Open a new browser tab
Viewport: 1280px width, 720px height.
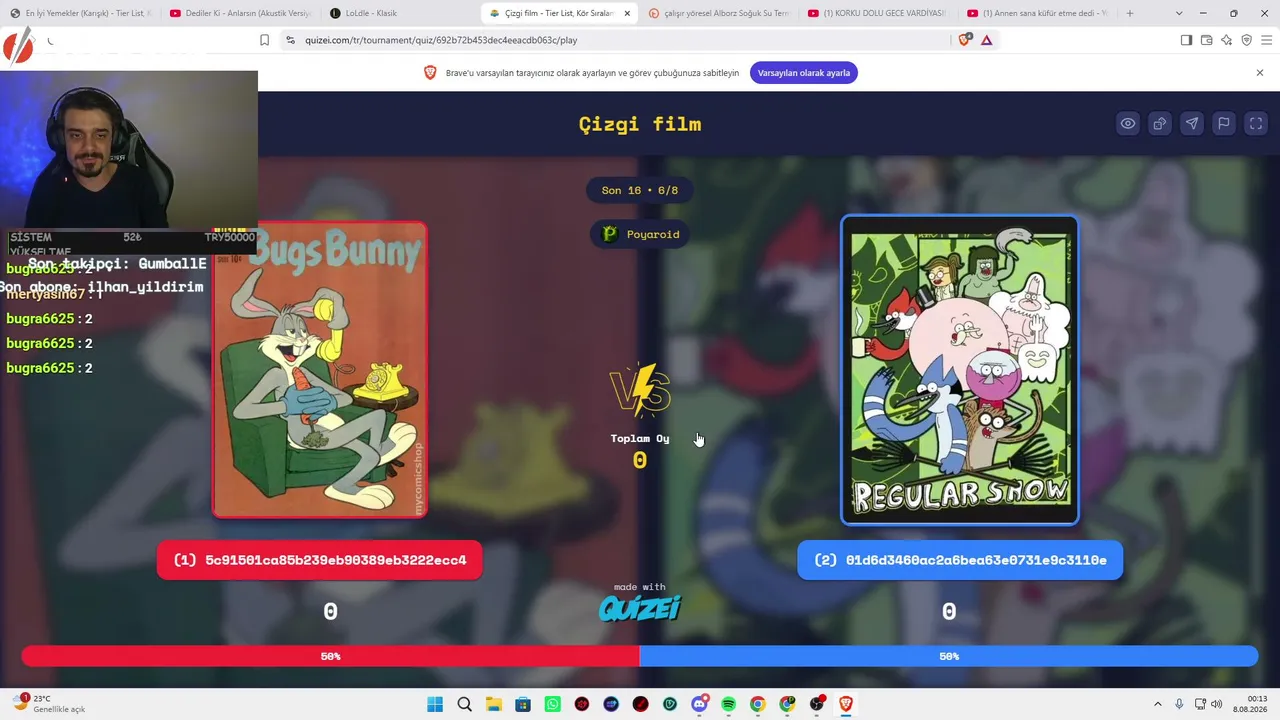(x=1130, y=13)
